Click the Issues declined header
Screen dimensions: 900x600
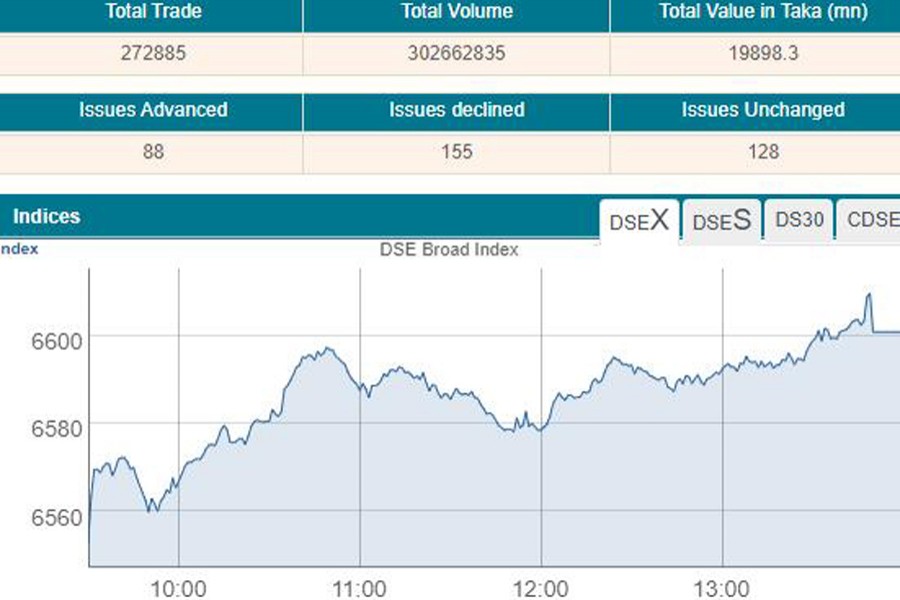coord(456,110)
